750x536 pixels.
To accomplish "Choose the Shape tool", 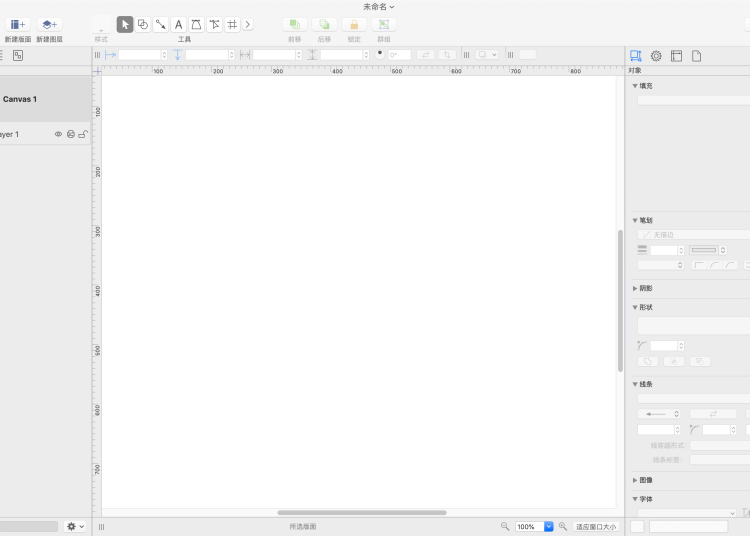I will point(143,24).
